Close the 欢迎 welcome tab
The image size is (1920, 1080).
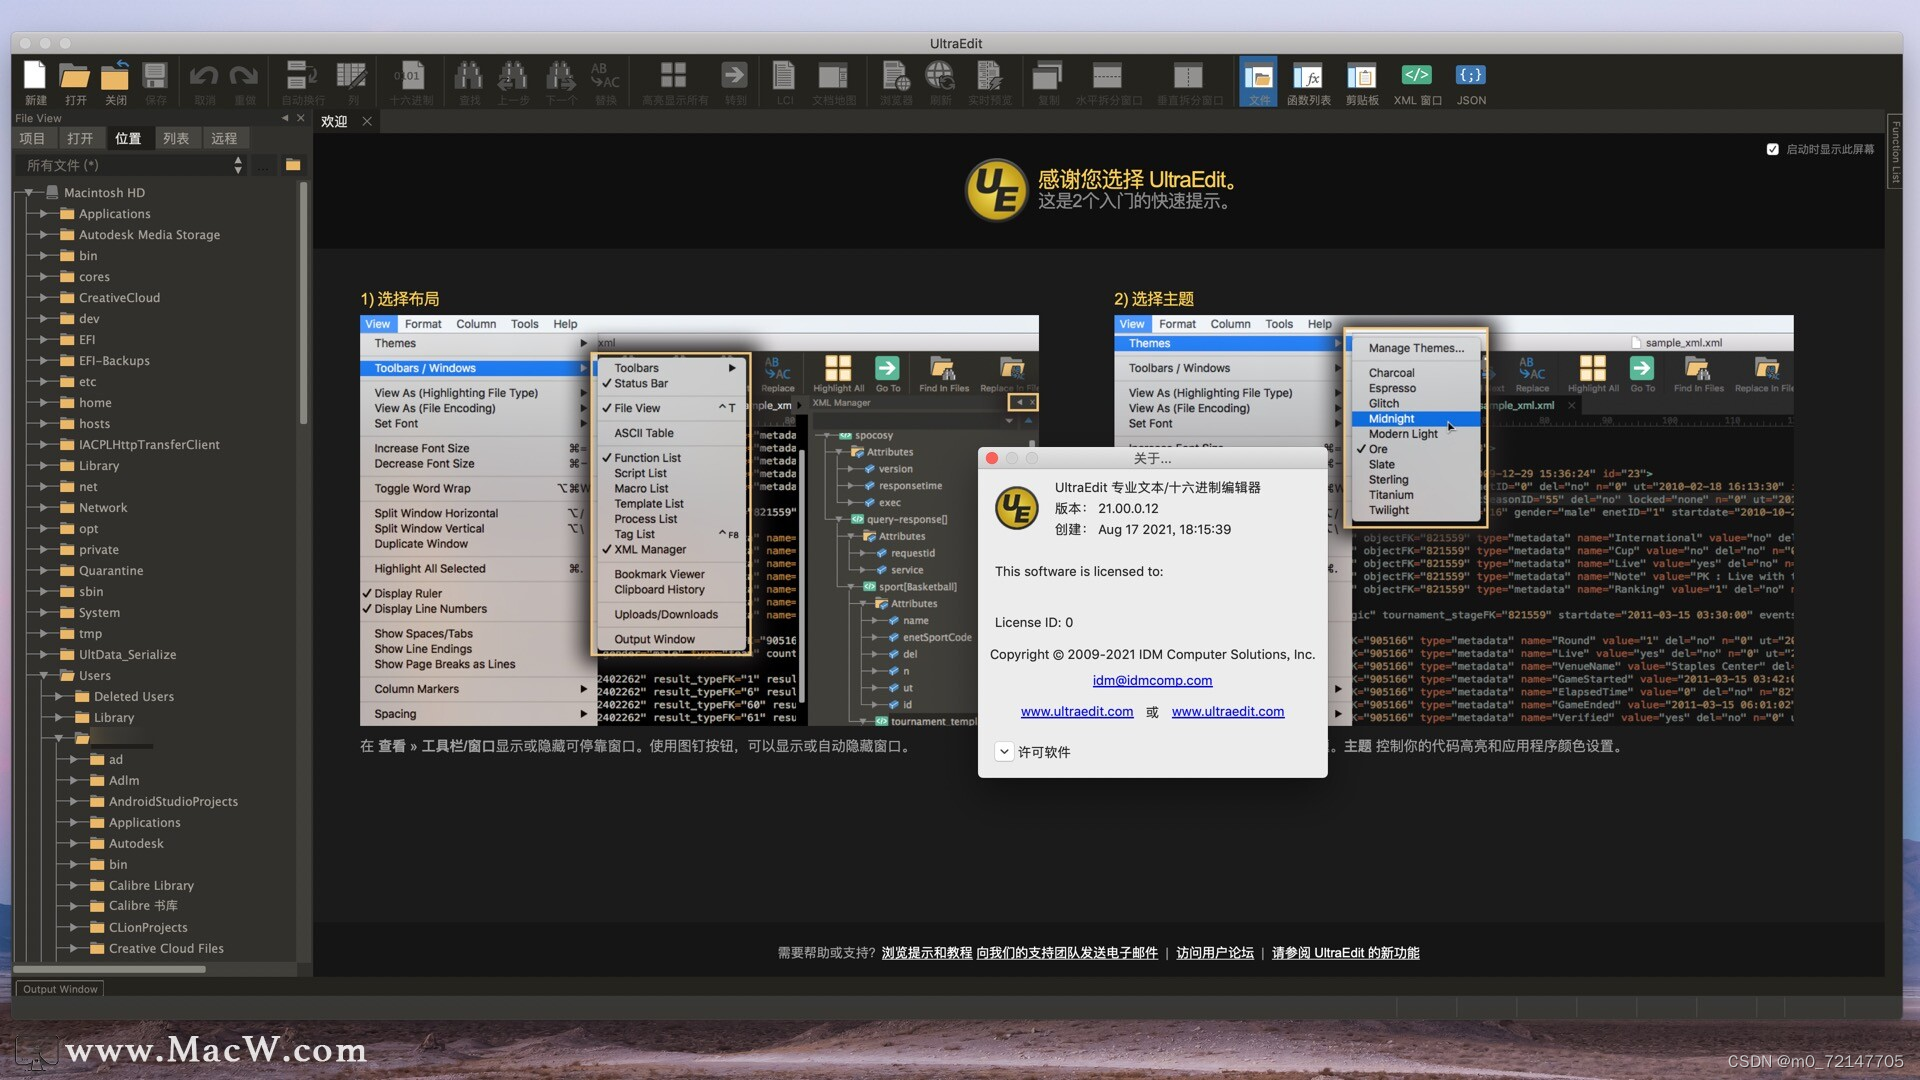pyautogui.click(x=367, y=122)
